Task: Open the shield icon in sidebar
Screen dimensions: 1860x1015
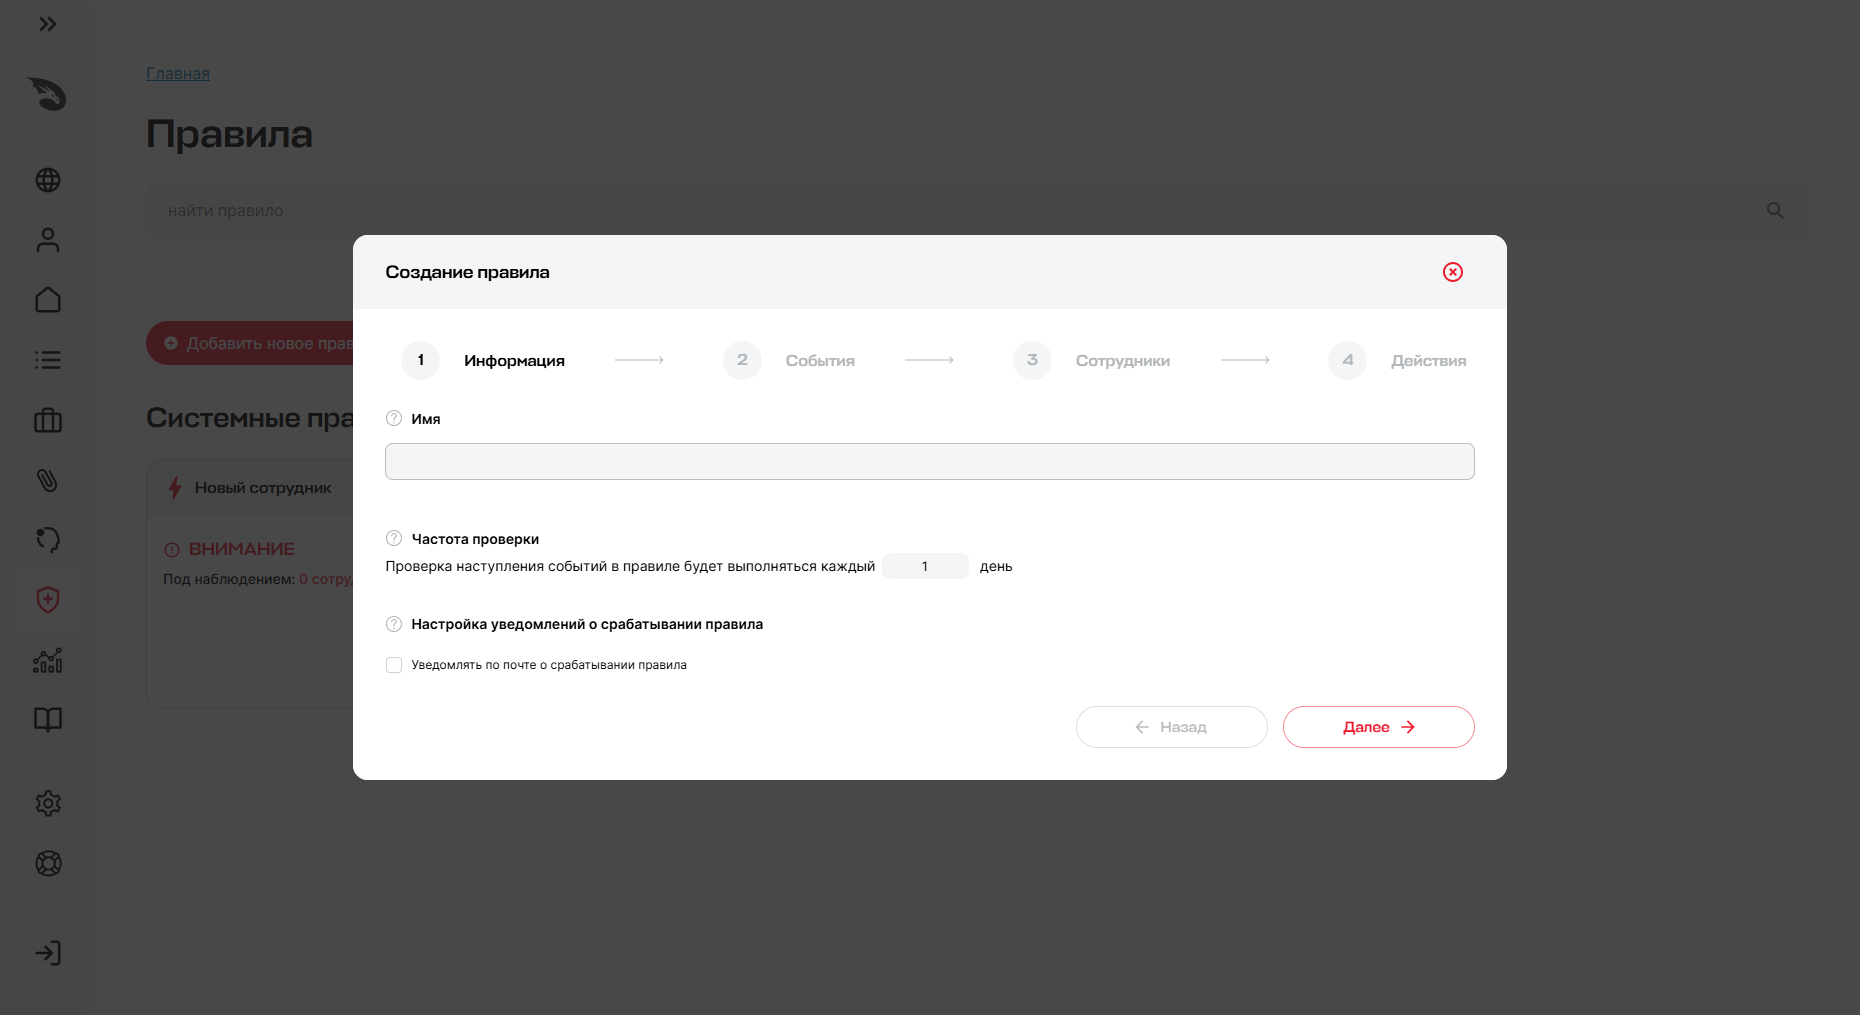Action: 48,600
